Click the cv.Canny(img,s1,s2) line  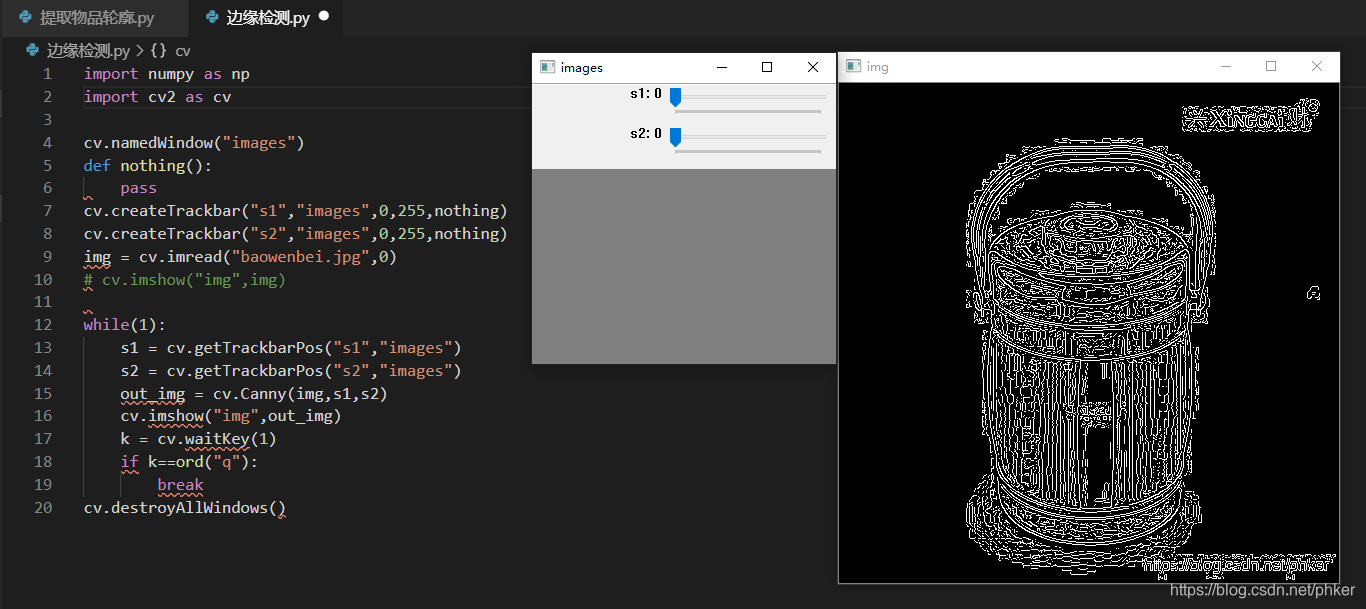(x=254, y=394)
